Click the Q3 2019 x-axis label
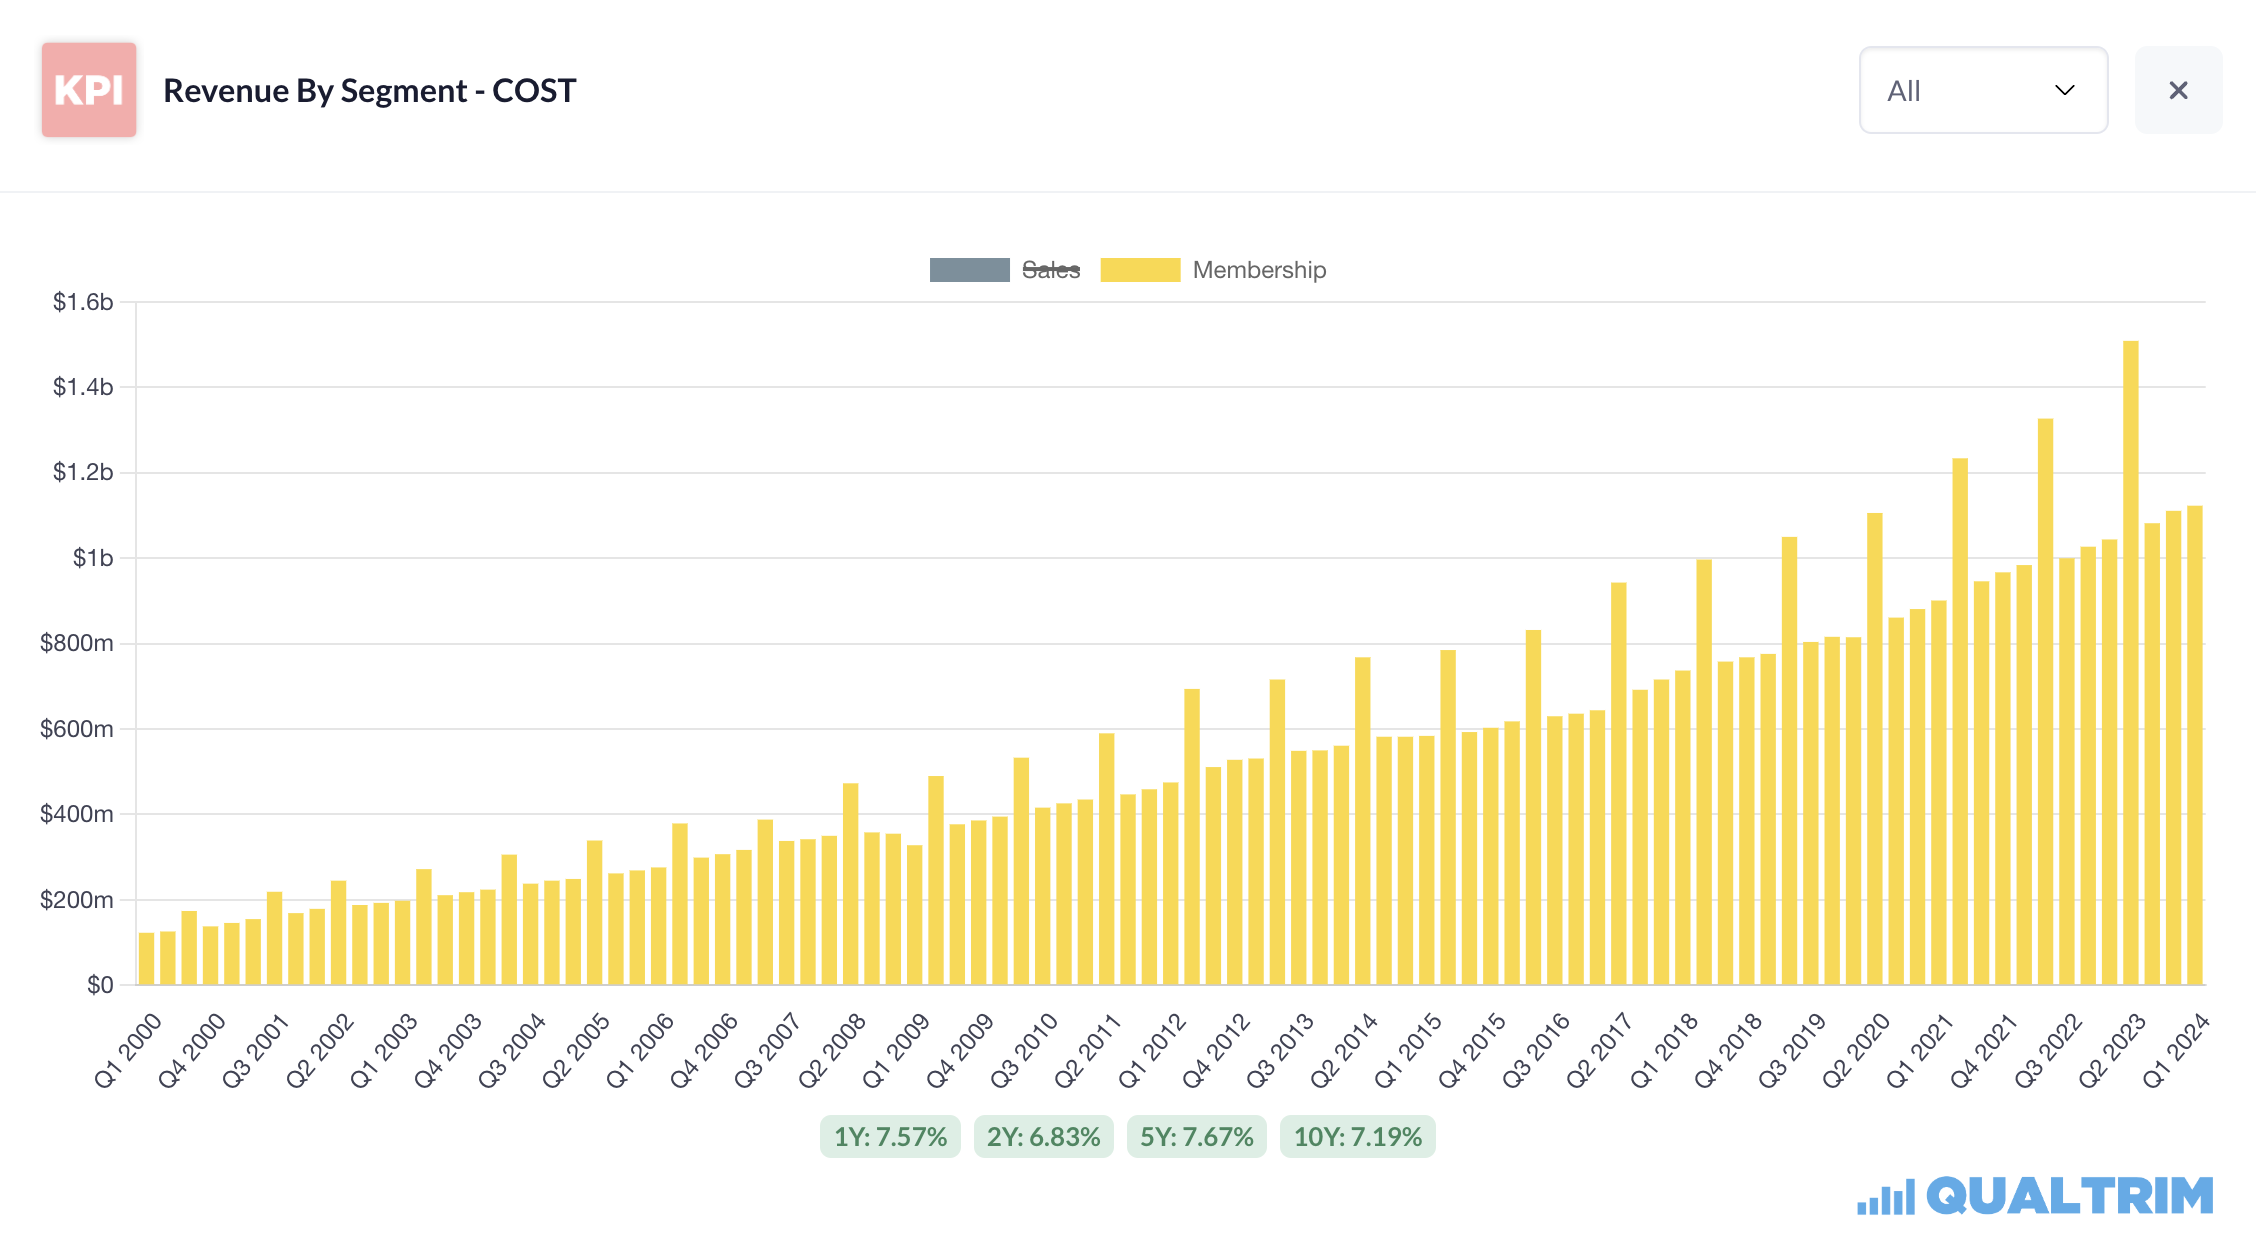Viewport: 2256px width, 1252px height. click(x=1791, y=1050)
